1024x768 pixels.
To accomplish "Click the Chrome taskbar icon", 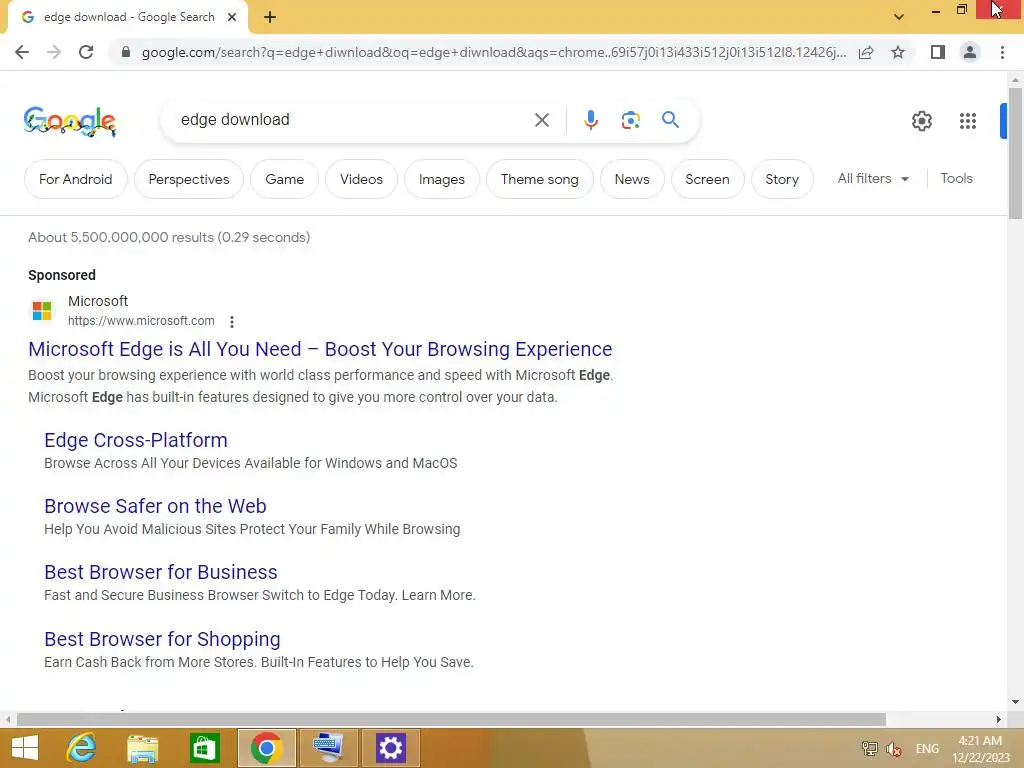I will pyautogui.click(x=266, y=748).
